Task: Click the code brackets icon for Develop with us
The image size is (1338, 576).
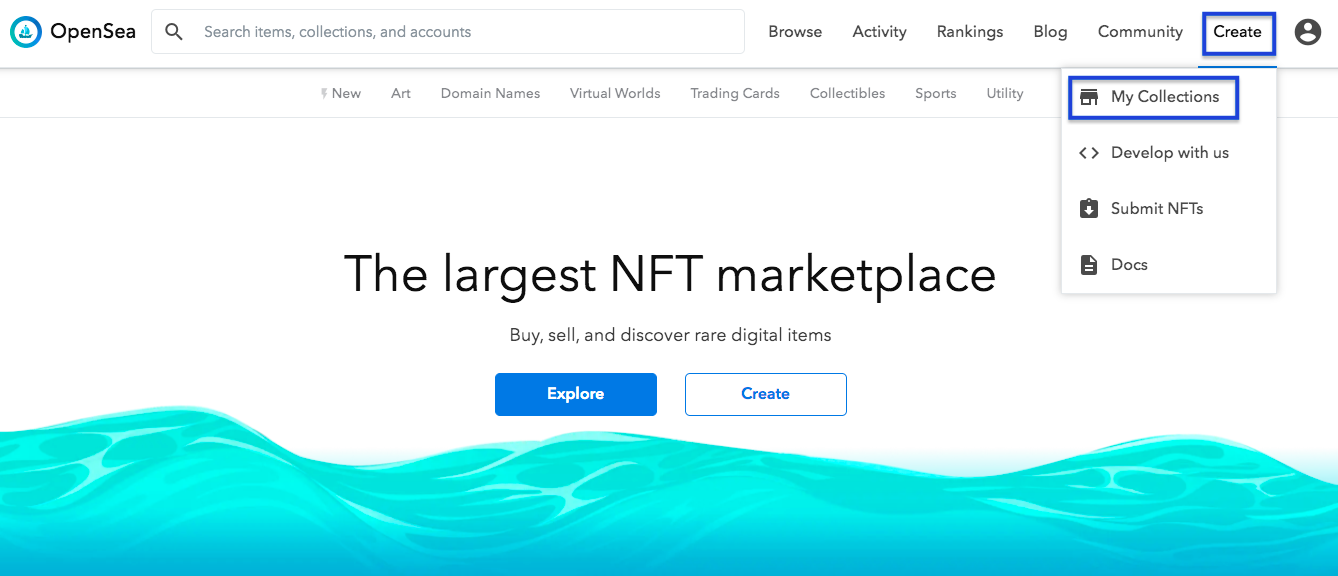Action: (1089, 152)
